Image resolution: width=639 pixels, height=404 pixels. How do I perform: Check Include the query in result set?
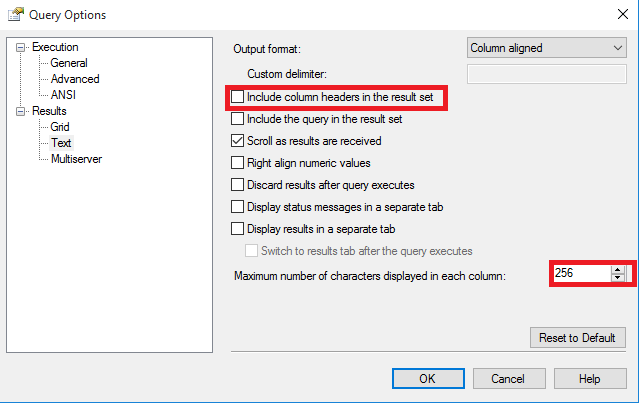[238, 119]
